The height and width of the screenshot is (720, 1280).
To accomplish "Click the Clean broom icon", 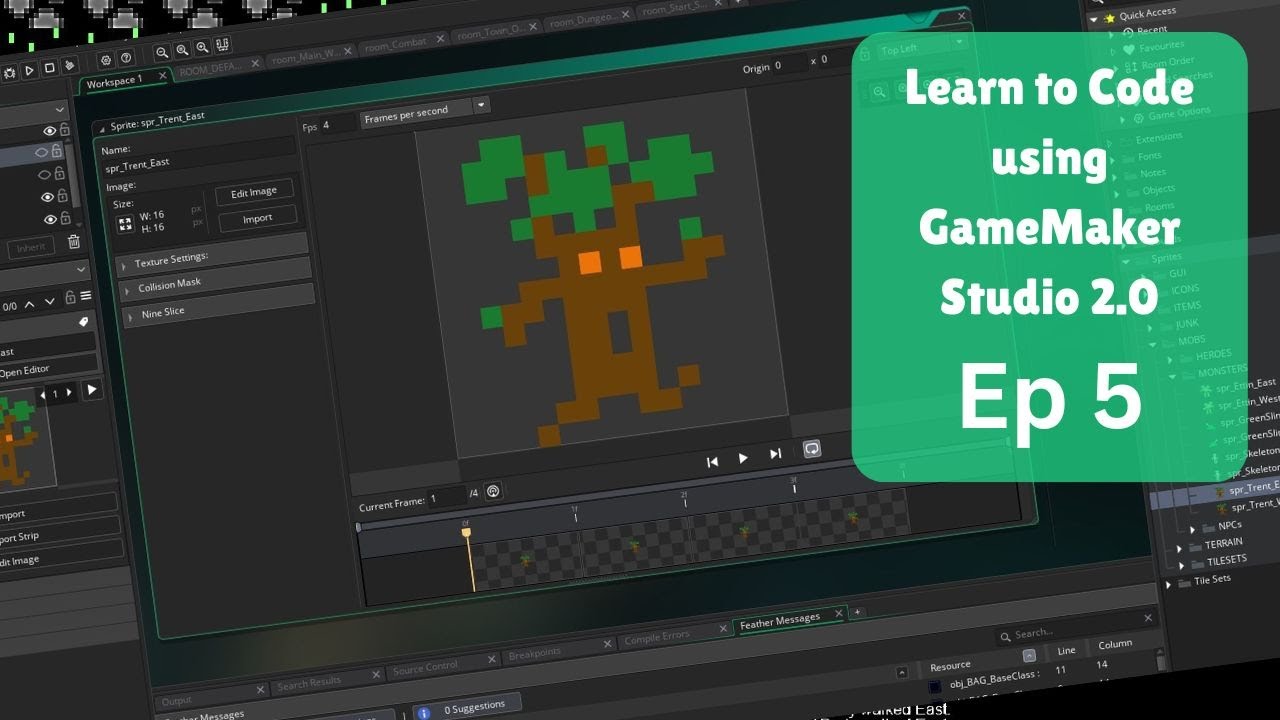I will pyautogui.click(x=69, y=66).
